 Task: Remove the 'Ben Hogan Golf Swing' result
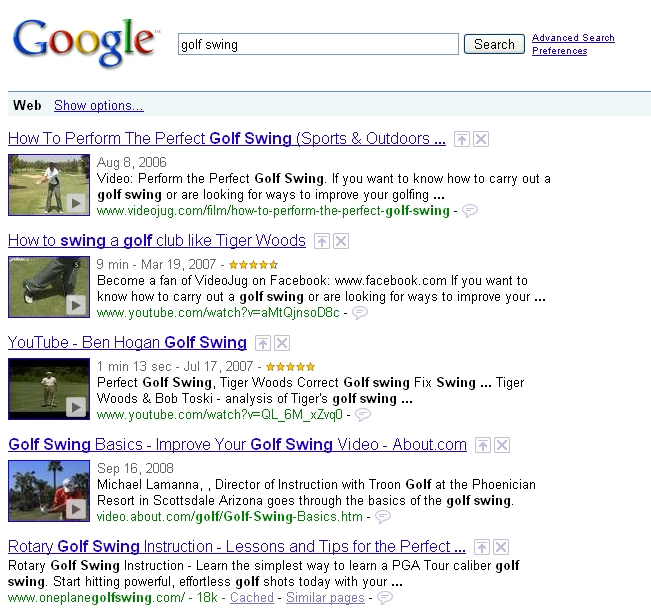click(282, 343)
